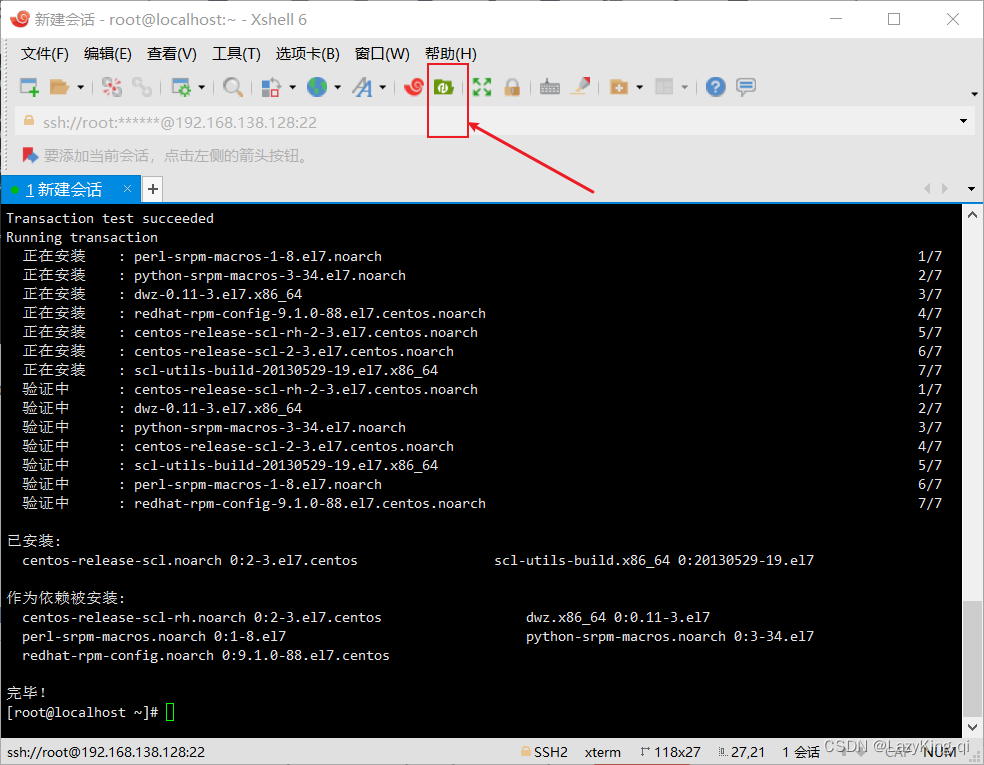Click the Reconnect chain-link icon

(141, 87)
